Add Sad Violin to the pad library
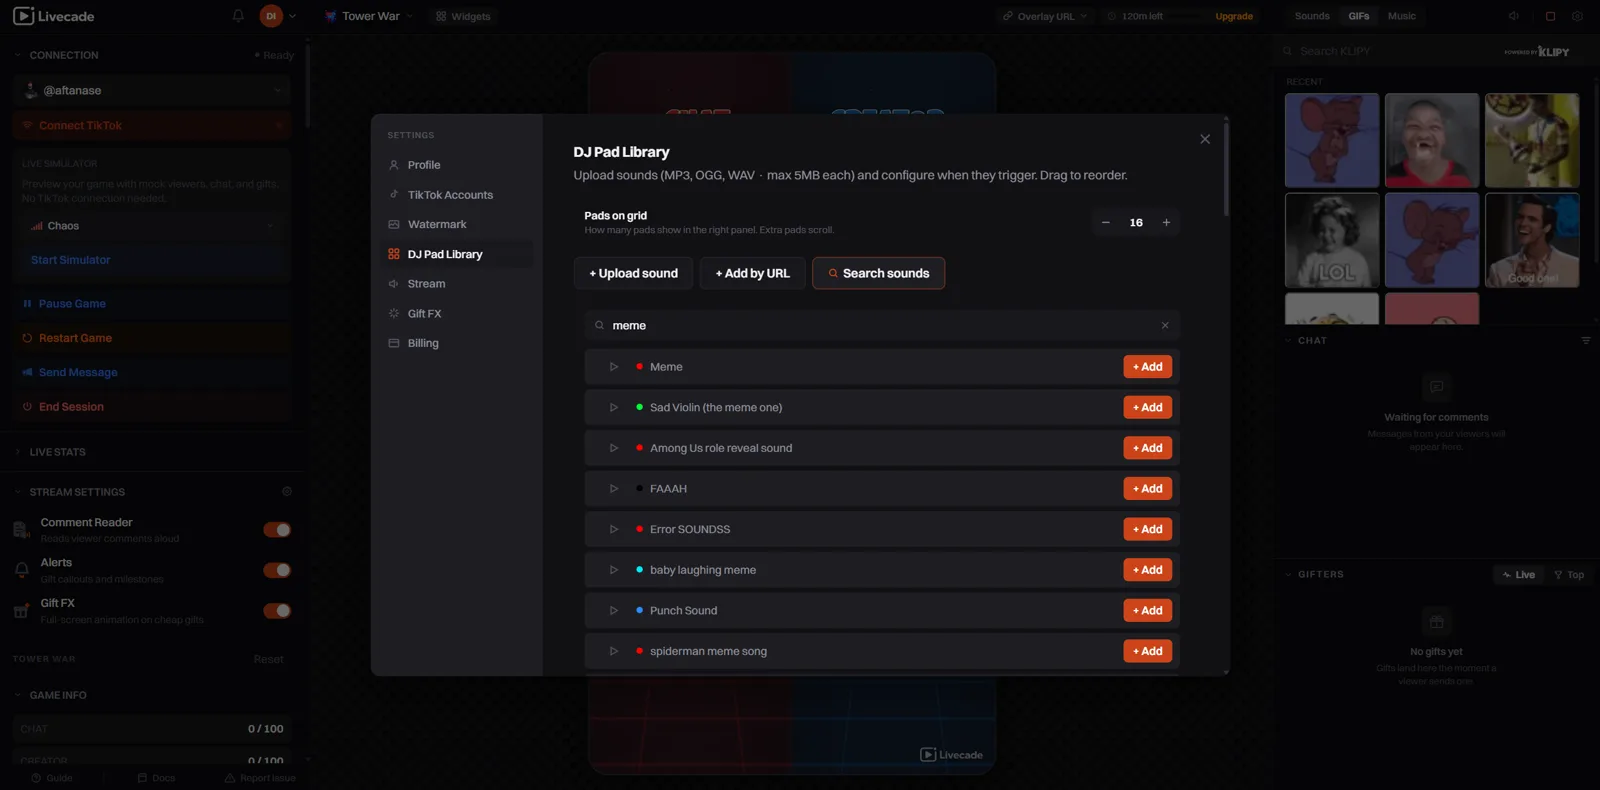 tap(1147, 408)
